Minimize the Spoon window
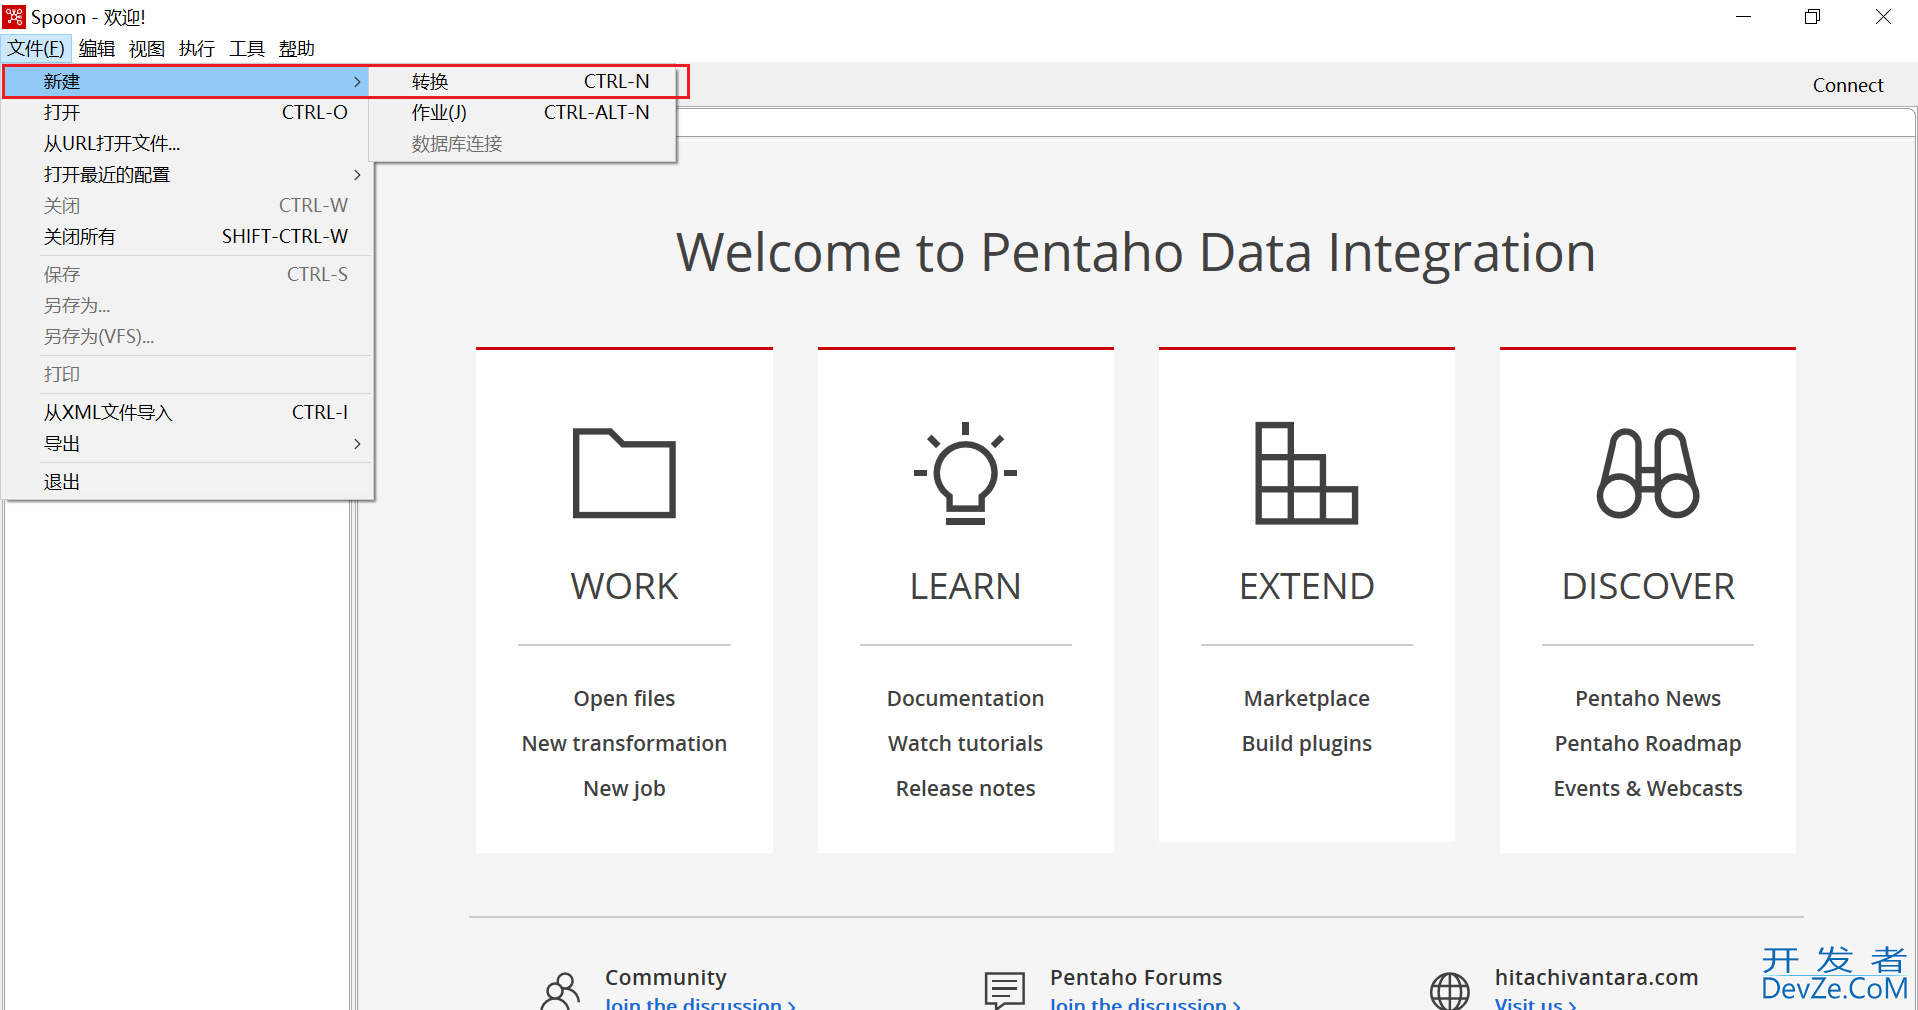This screenshot has width=1918, height=1010. (x=1743, y=17)
